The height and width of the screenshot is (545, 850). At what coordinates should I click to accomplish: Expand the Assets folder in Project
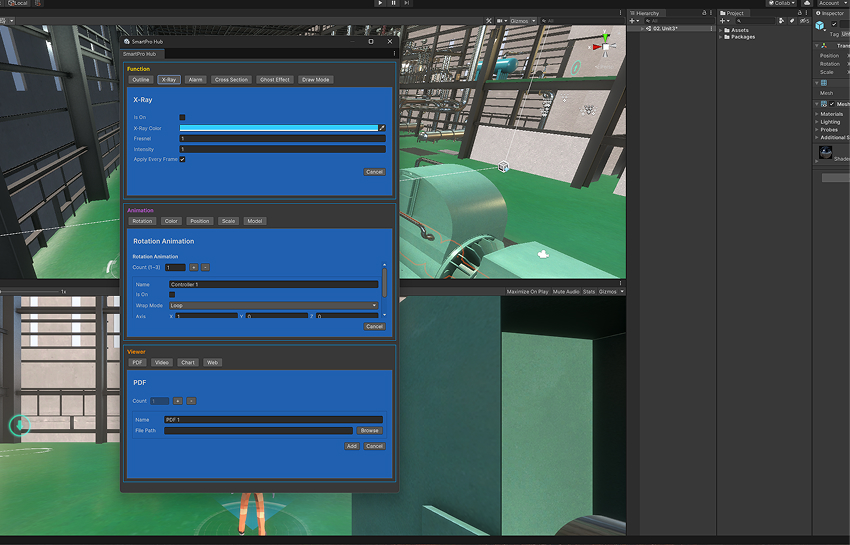coord(725,30)
